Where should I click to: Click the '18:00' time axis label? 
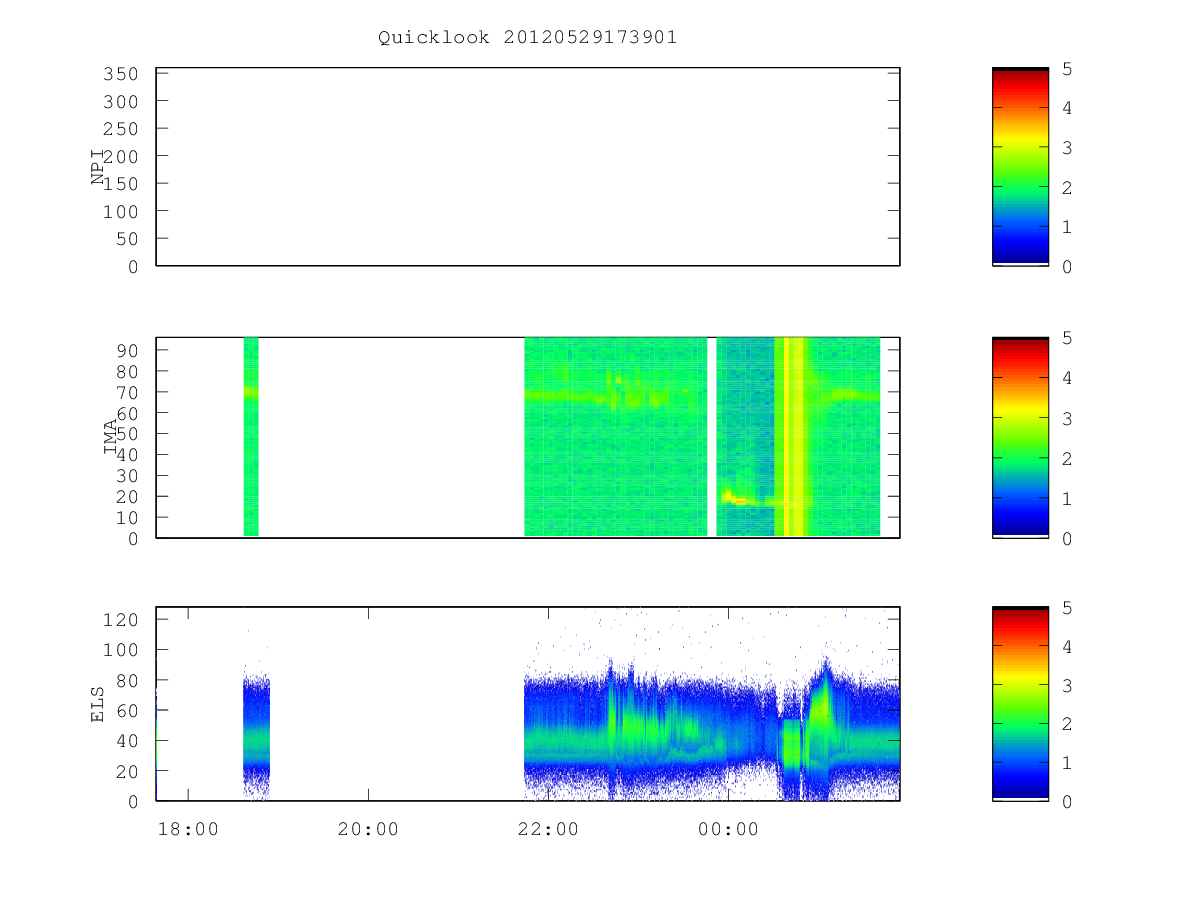click(188, 829)
